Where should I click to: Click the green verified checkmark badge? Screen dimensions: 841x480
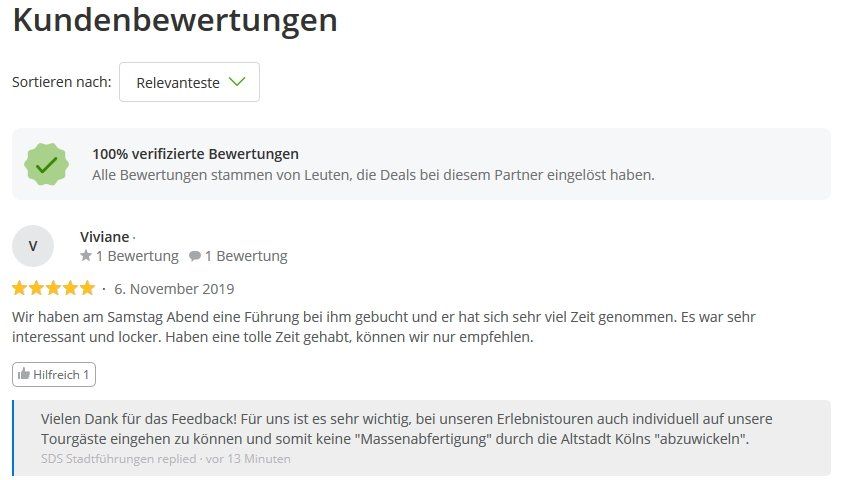coord(46,164)
